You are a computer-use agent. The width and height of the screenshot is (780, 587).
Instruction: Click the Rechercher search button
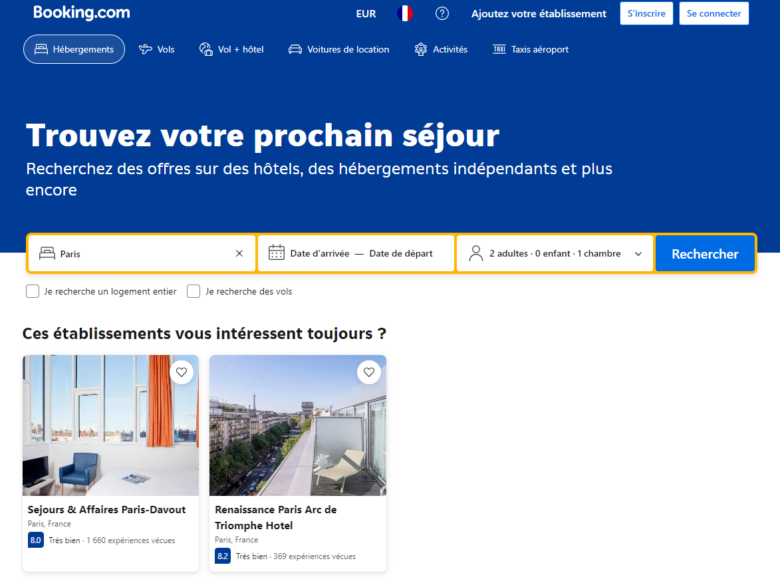click(x=705, y=254)
